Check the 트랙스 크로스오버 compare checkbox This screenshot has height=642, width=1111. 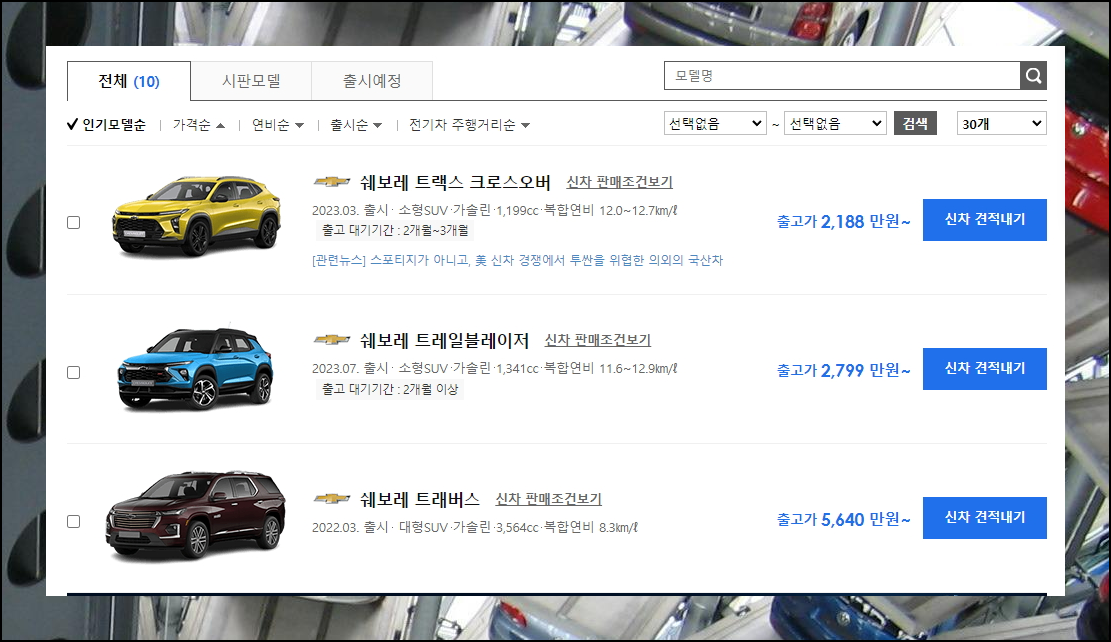point(74,223)
